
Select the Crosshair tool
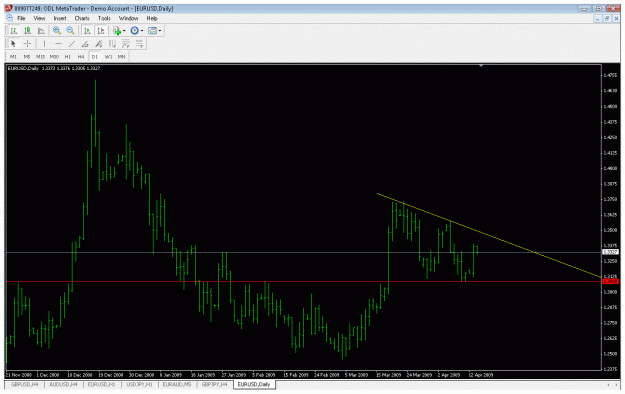(x=27, y=44)
